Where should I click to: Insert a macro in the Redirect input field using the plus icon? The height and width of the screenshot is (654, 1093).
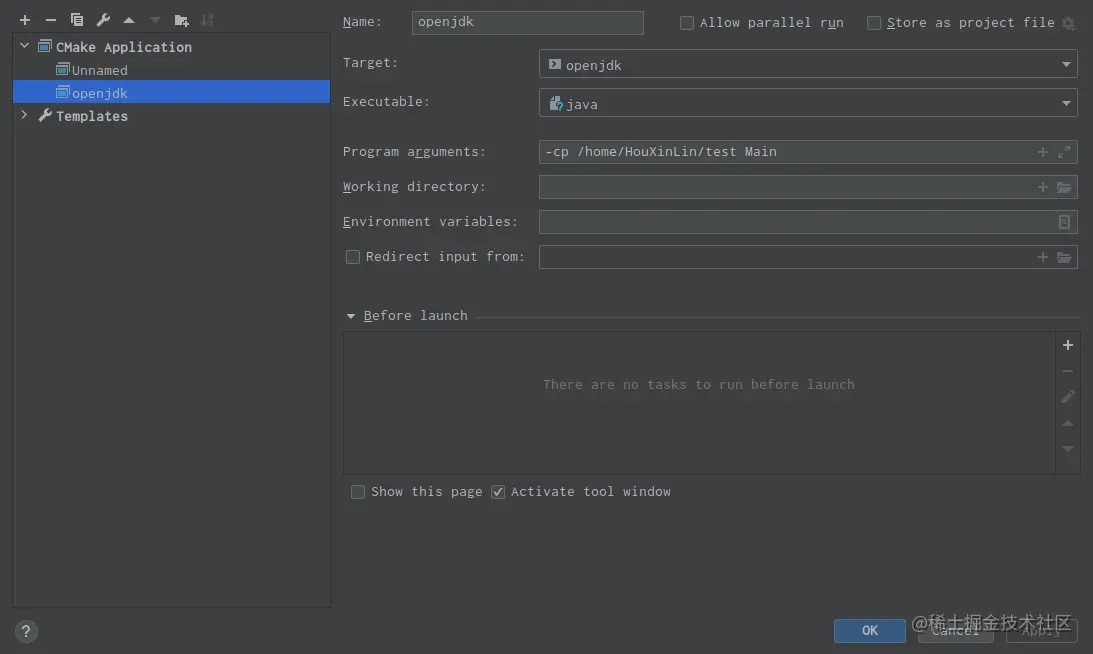click(x=1042, y=257)
